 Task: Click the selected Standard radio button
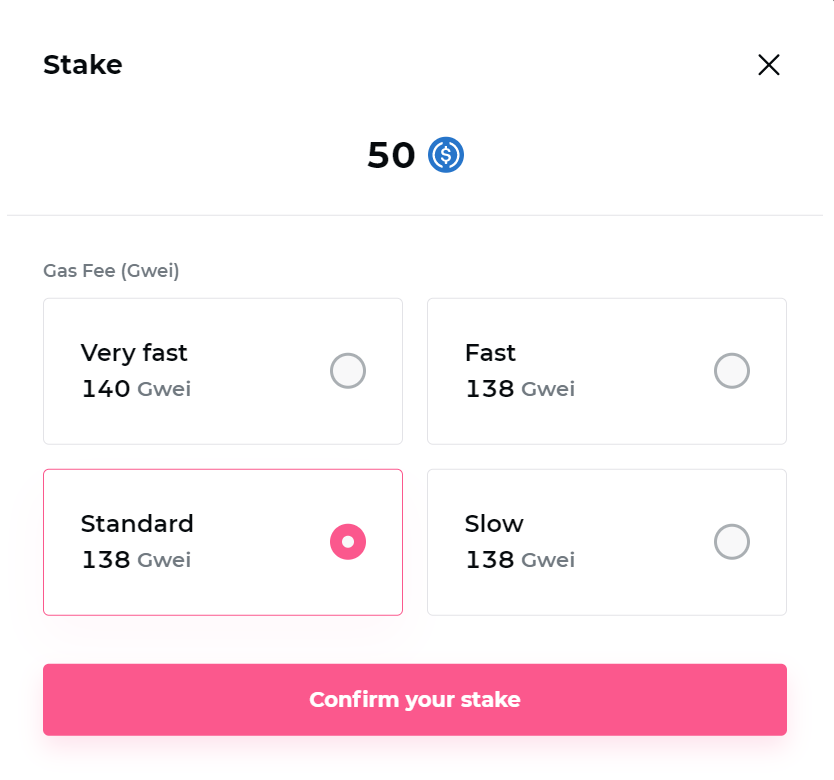click(348, 542)
